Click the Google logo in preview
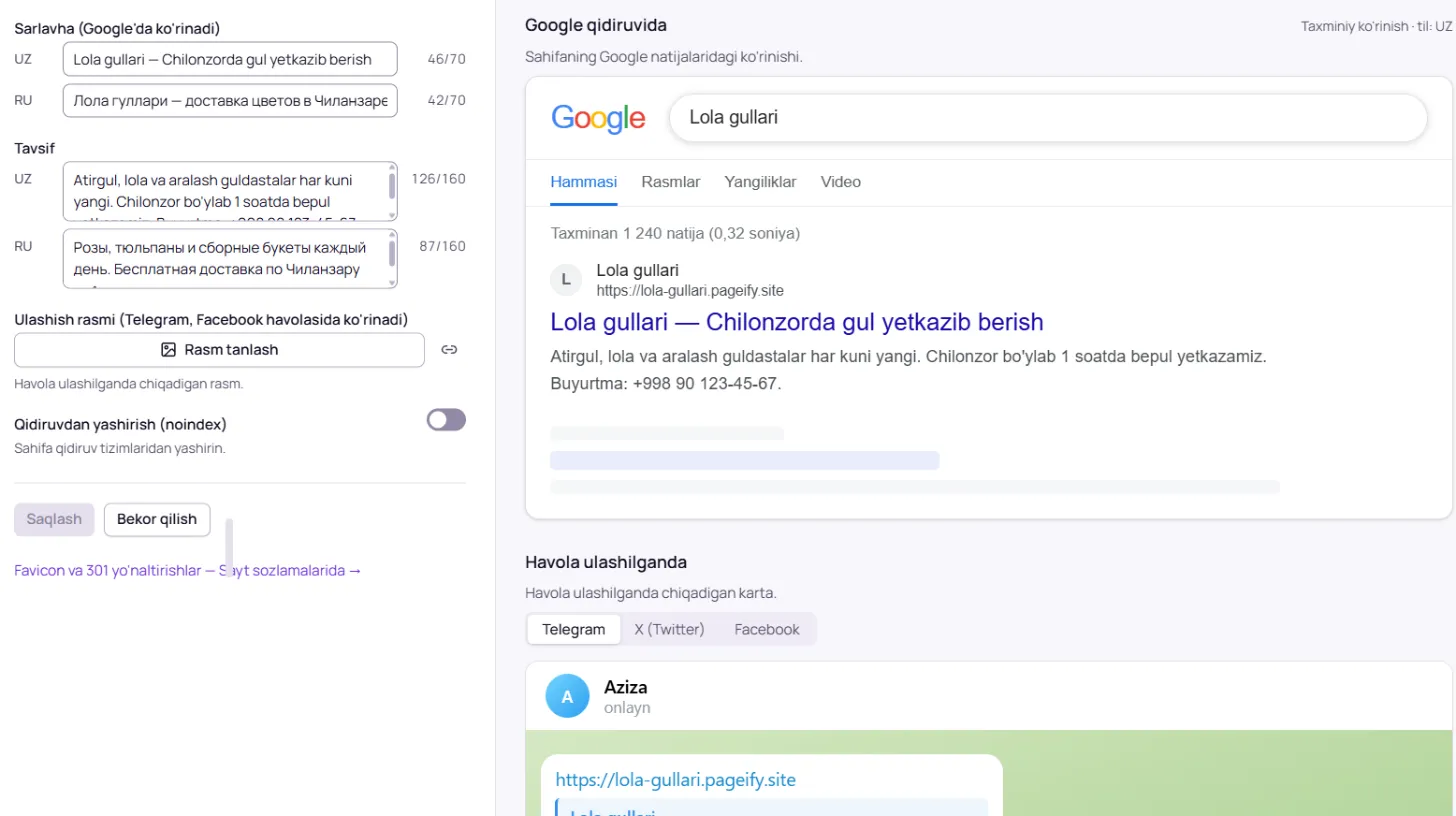Image resolution: width=1456 pixels, height=816 pixels. point(598,118)
